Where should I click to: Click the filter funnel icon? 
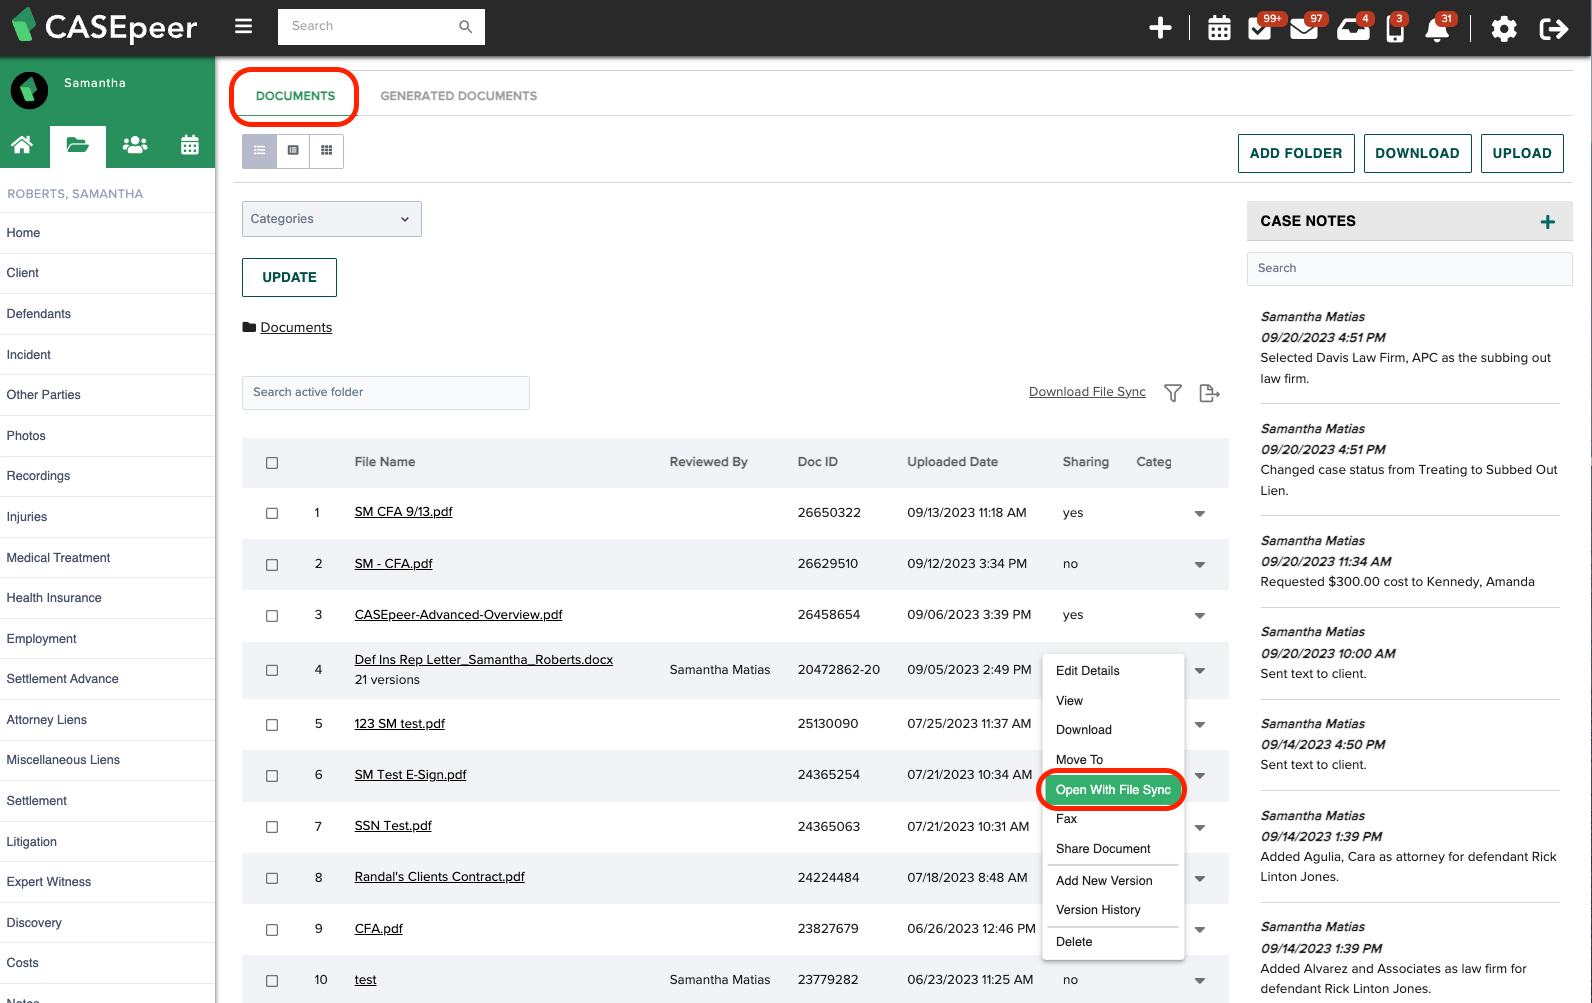[1173, 393]
